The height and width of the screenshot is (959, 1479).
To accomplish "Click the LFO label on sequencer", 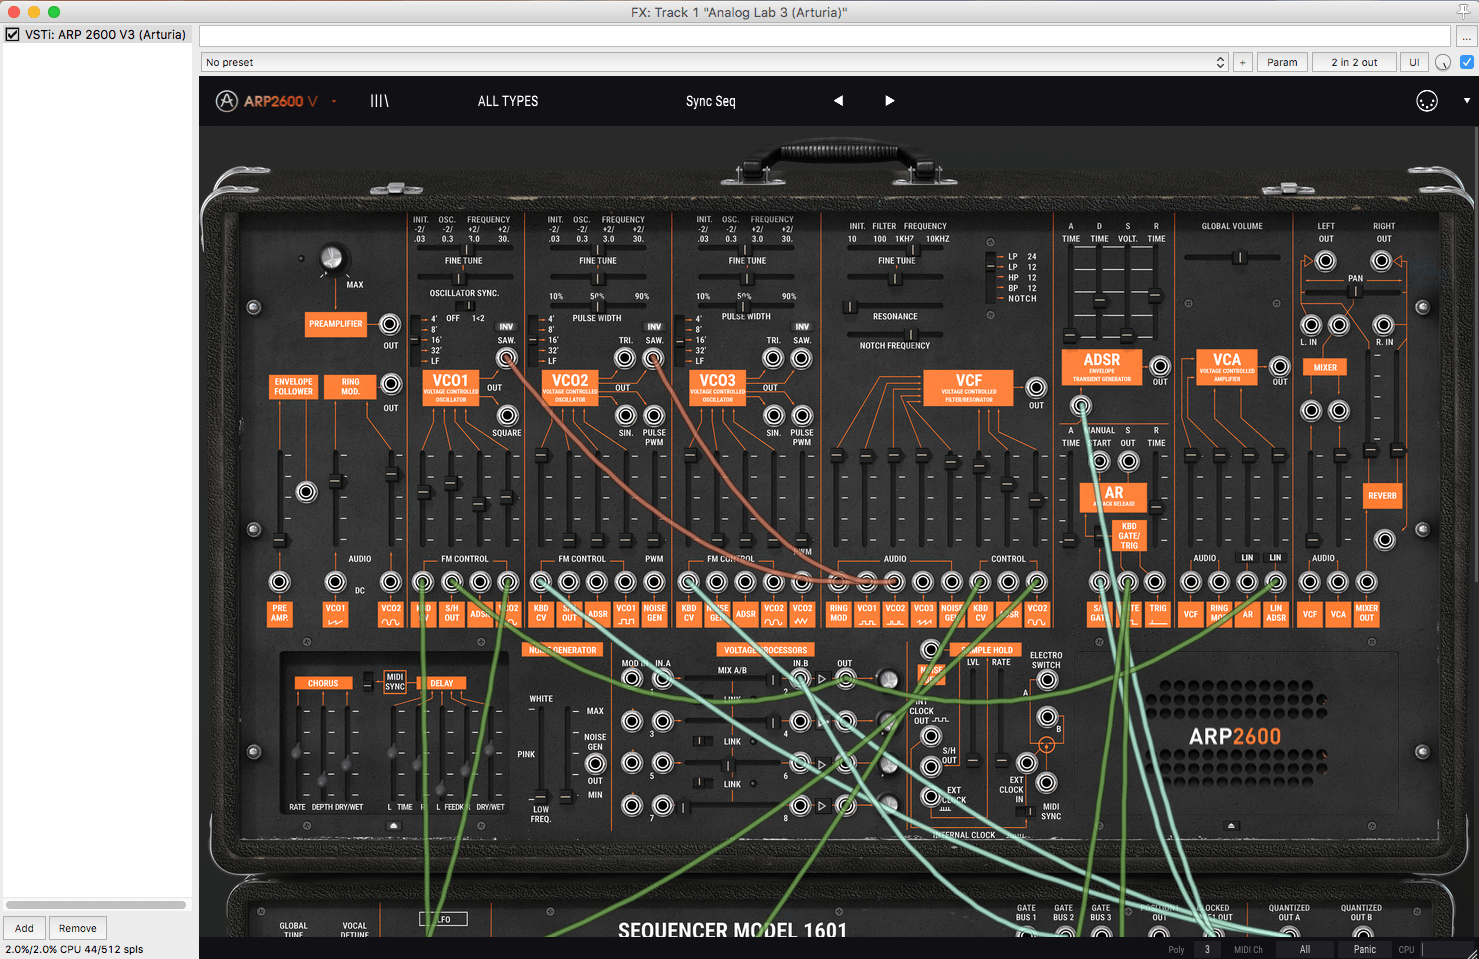I will tap(443, 919).
